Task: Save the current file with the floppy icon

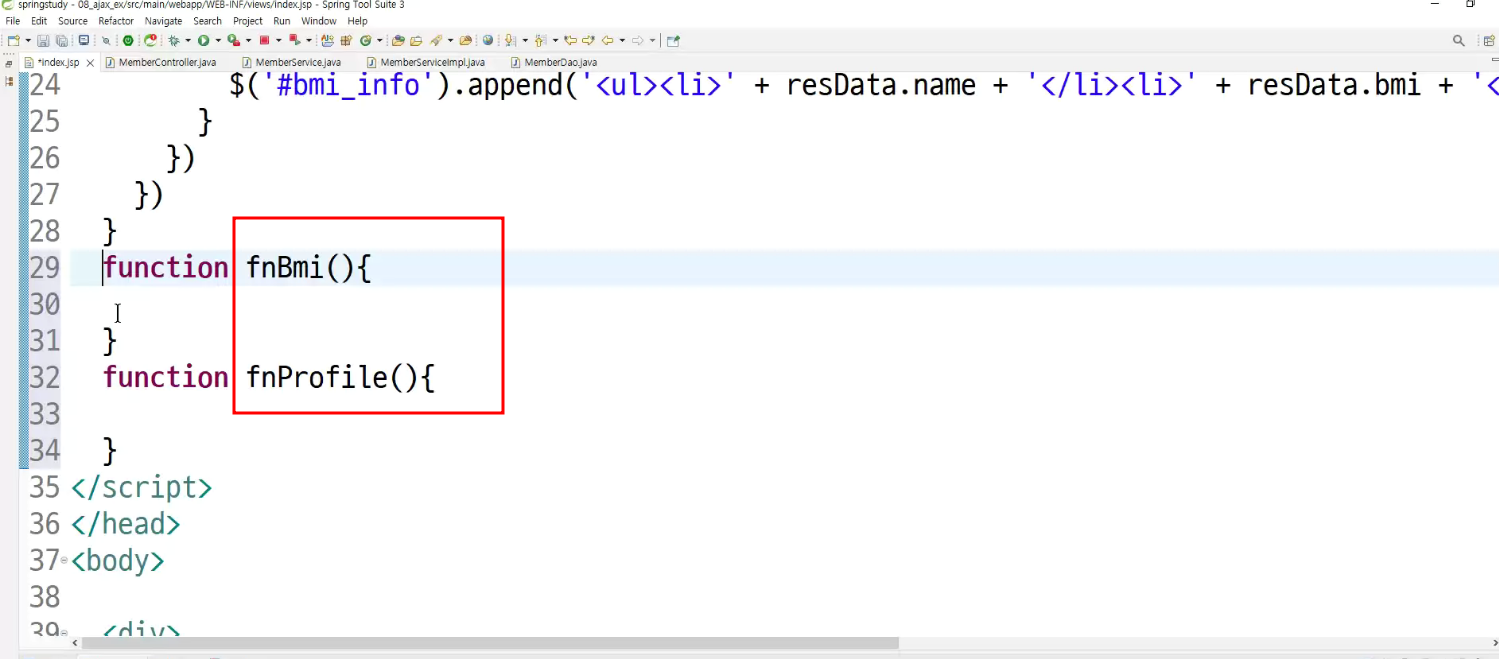Action: coord(43,41)
